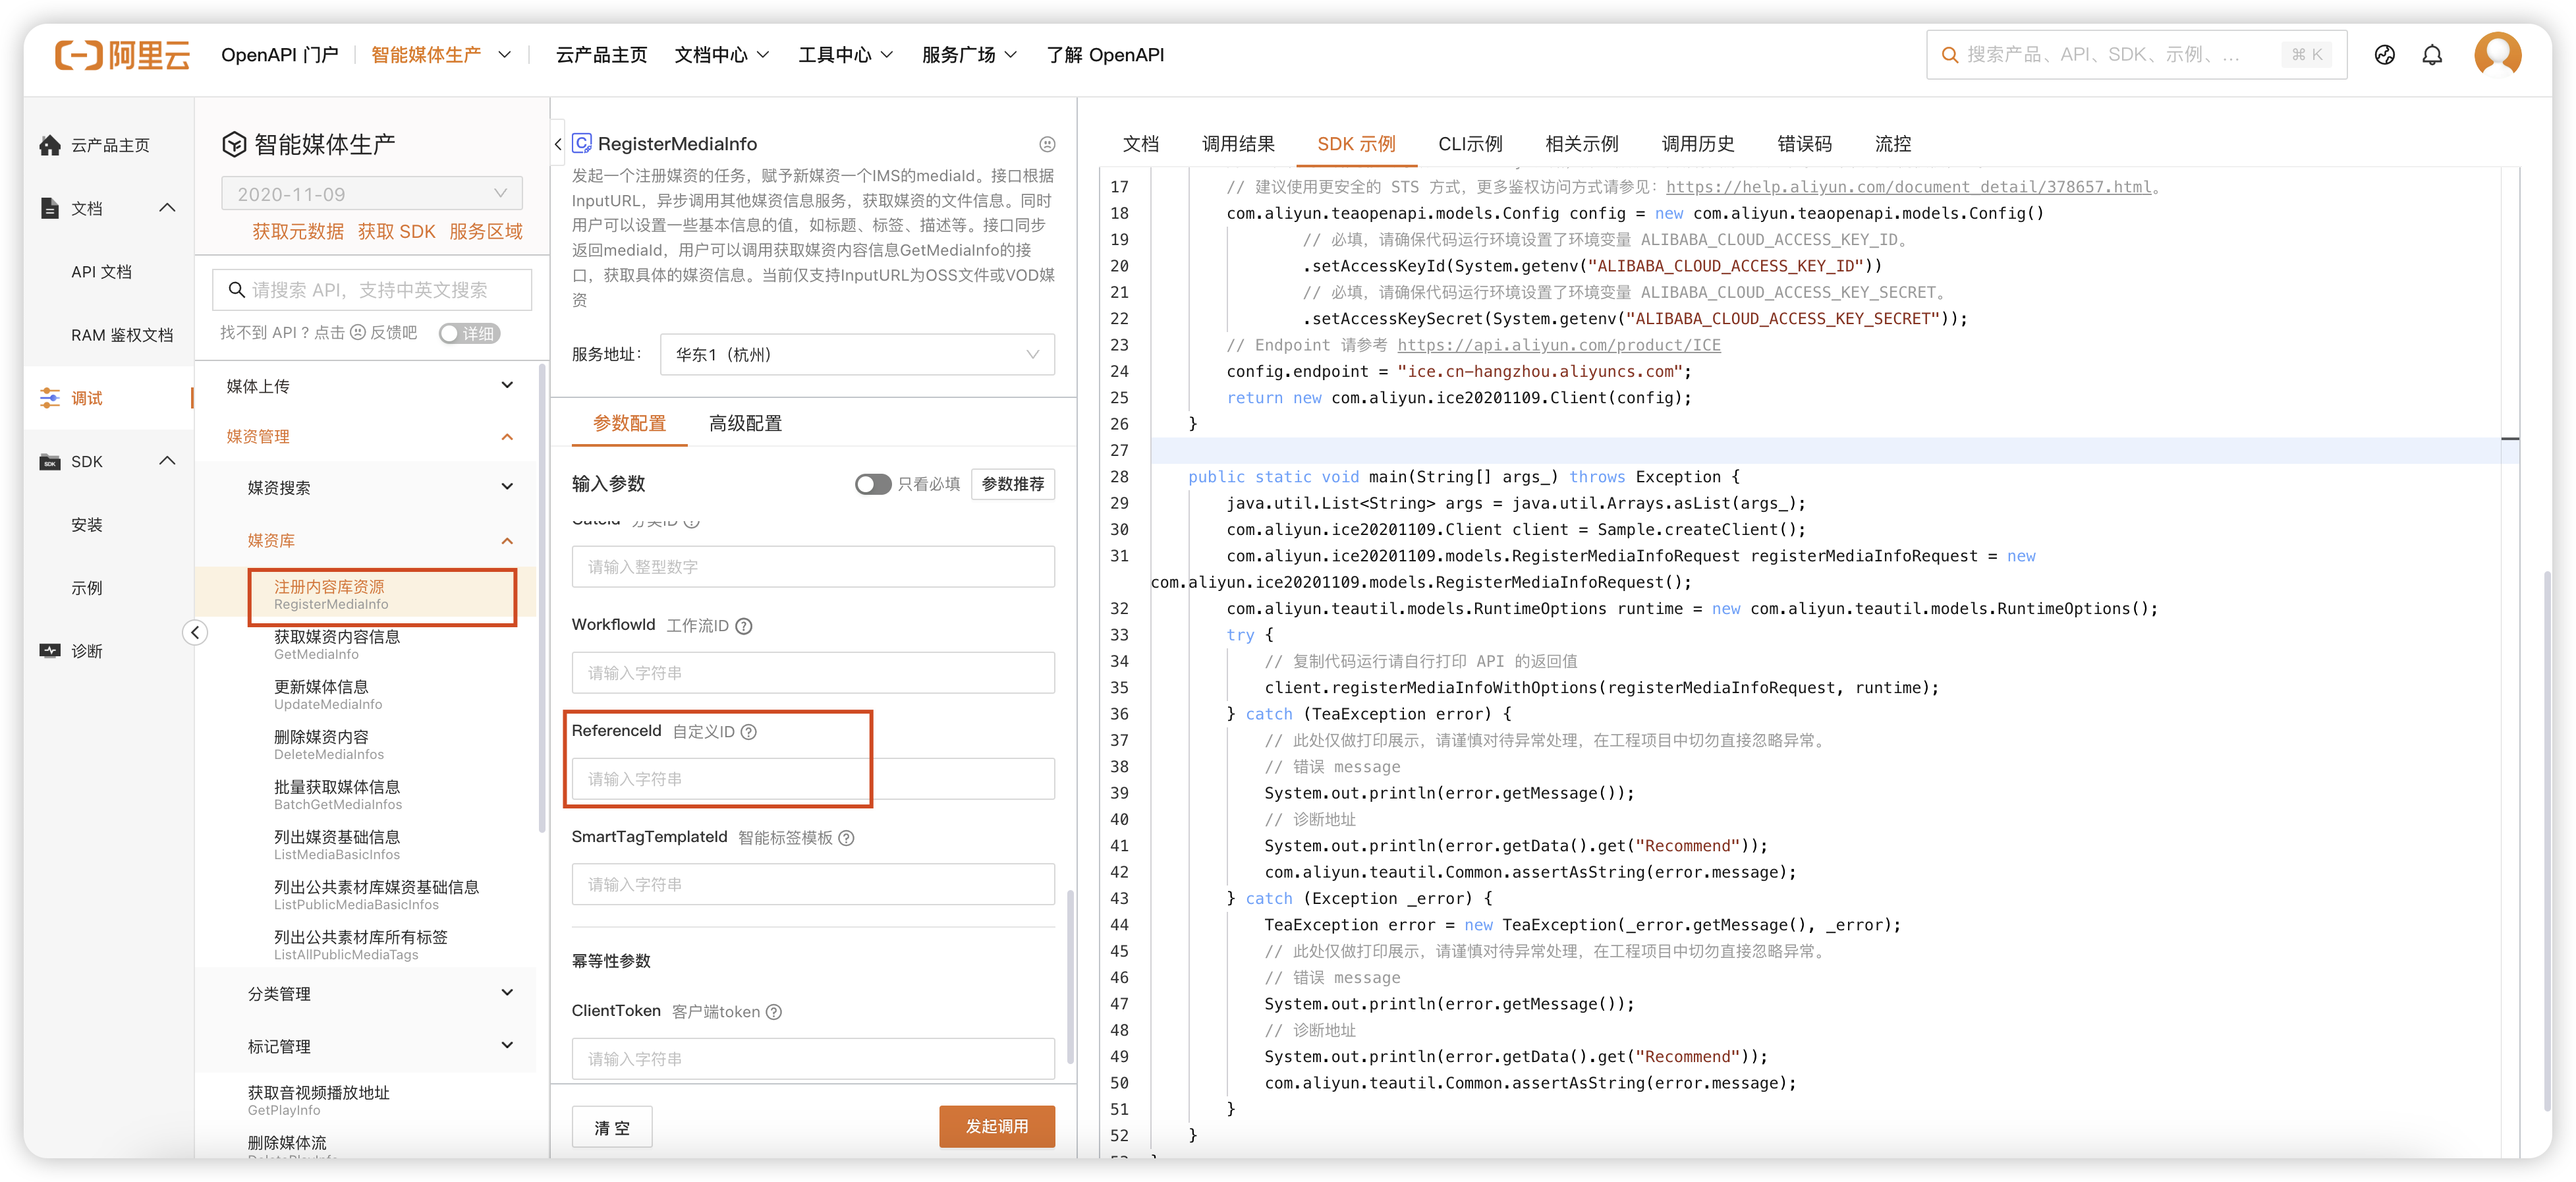Image resolution: width=2576 pixels, height=1182 pixels.
Task: Click the 清空 button
Action: click(612, 1128)
